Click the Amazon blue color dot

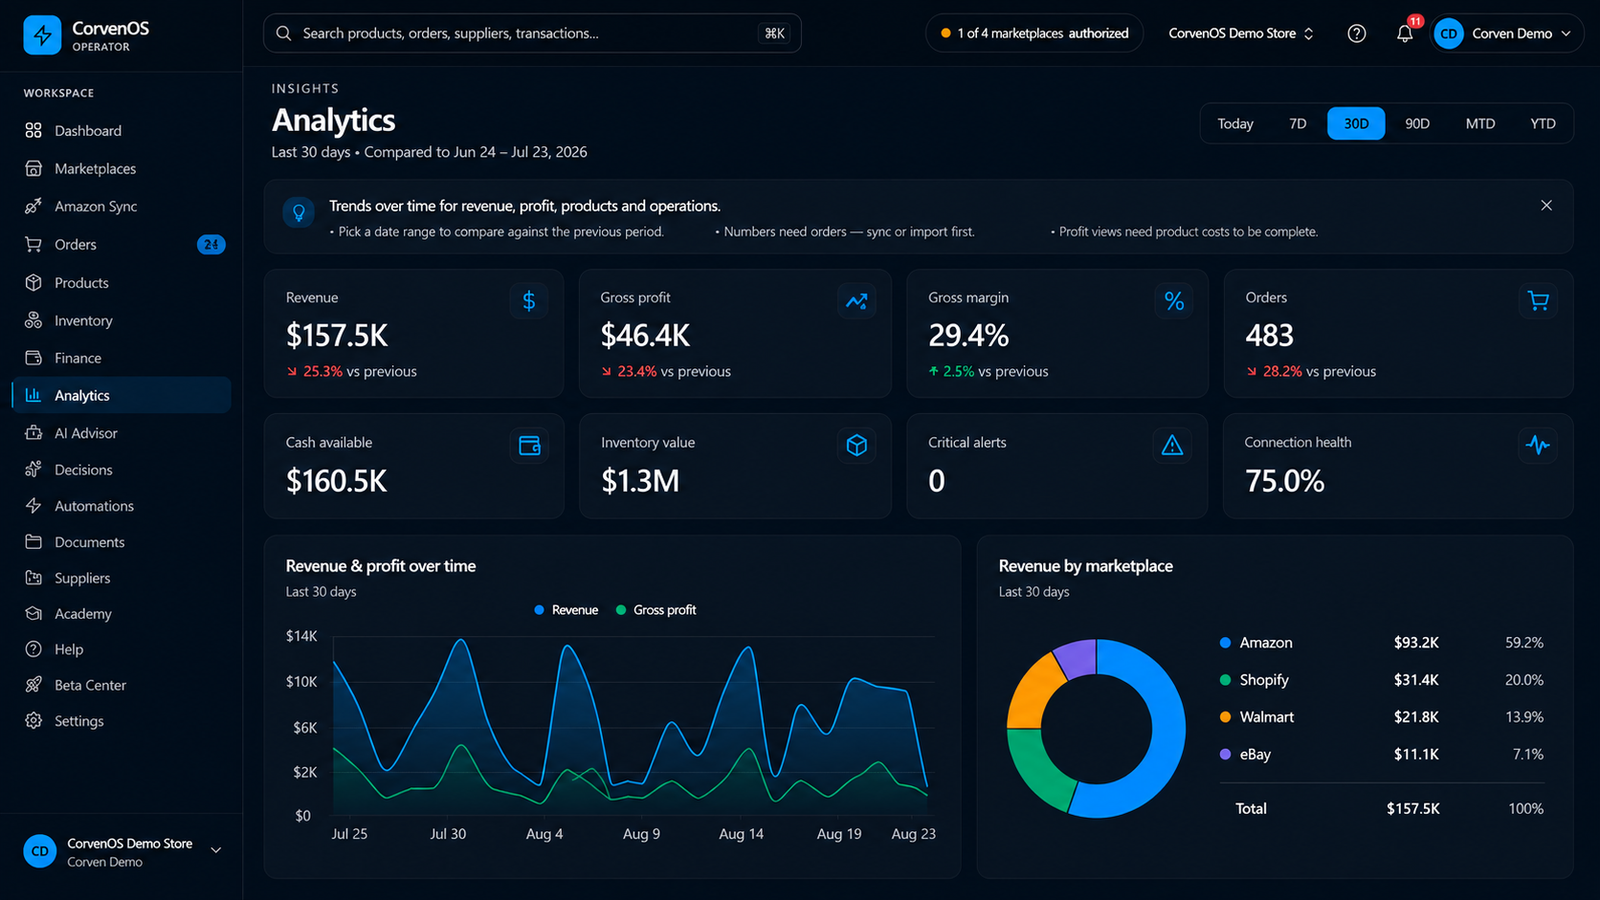click(x=1225, y=643)
